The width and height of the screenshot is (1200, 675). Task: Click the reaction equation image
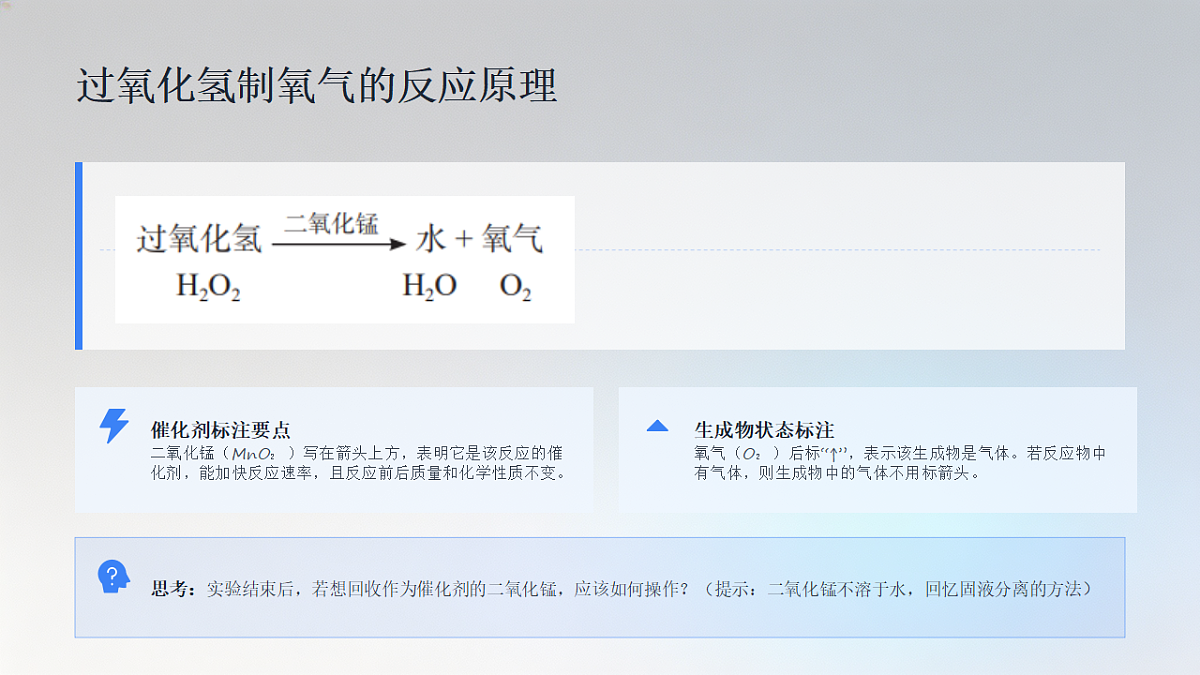(x=345, y=259)
